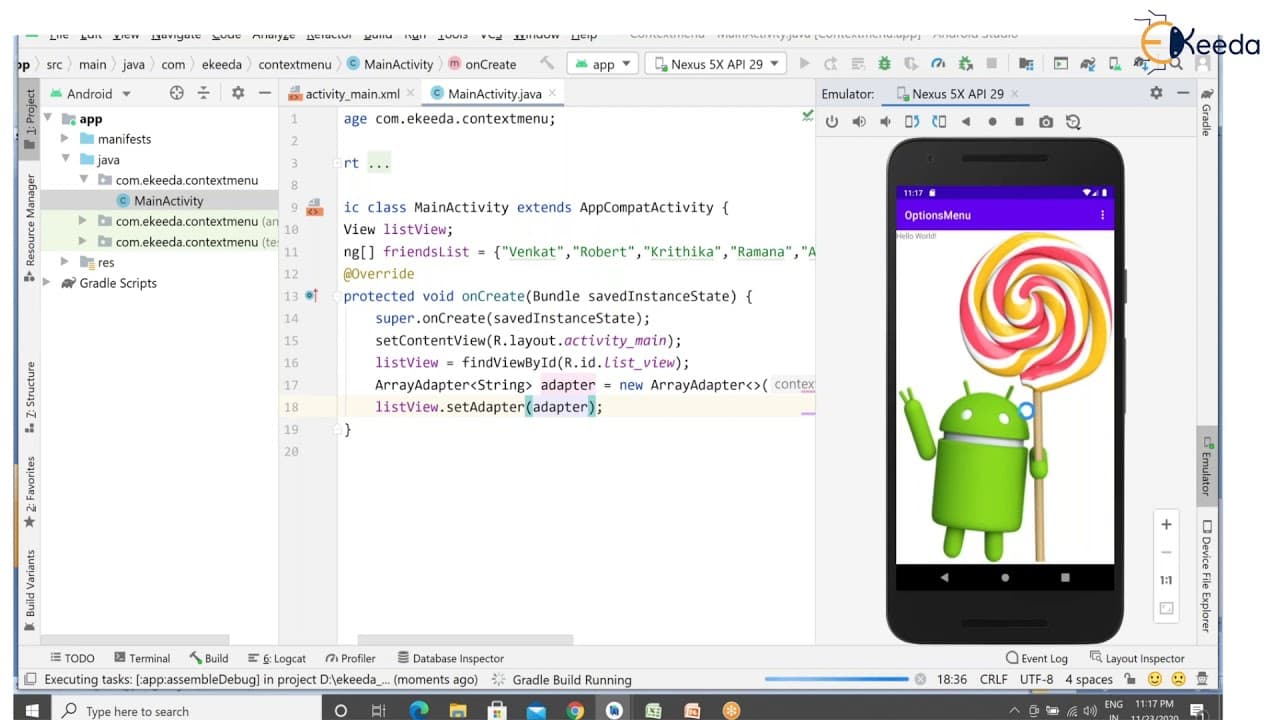This screenshot has height=720, width=1280.
Task: Toggle the 1: Project tool window
Action: (x=30, y=117)
